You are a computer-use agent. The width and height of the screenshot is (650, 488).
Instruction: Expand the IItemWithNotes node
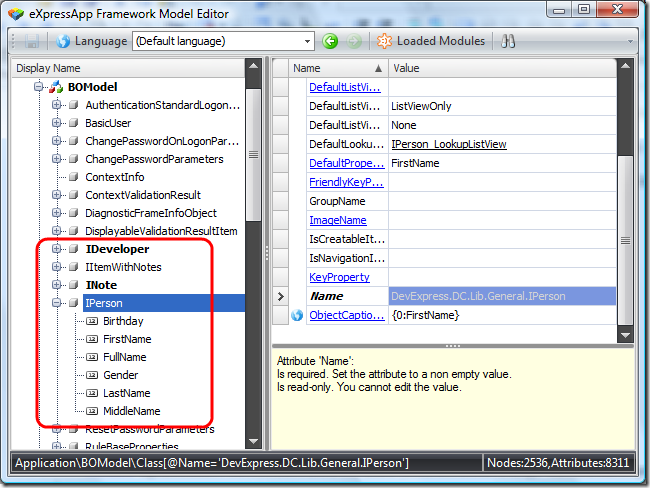click(56, 267)
